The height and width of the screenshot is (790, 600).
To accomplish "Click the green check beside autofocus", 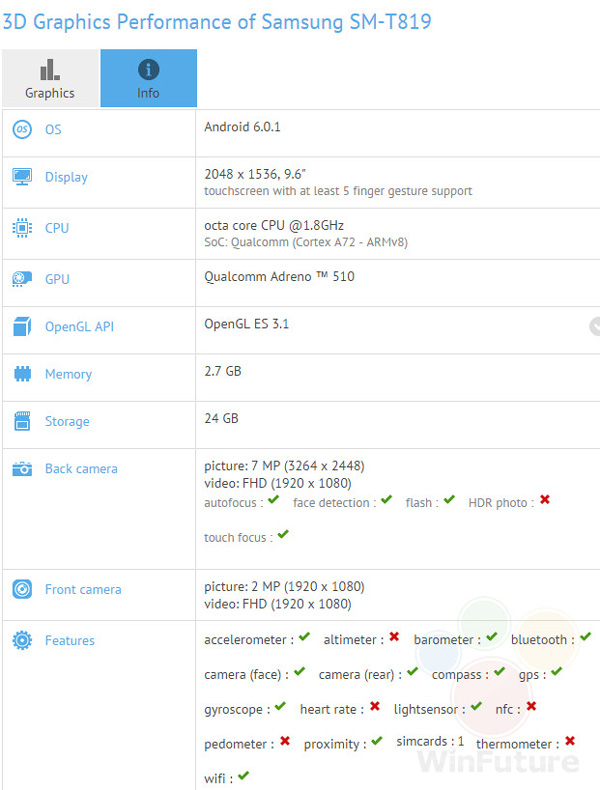I will [x=273, y=501].
